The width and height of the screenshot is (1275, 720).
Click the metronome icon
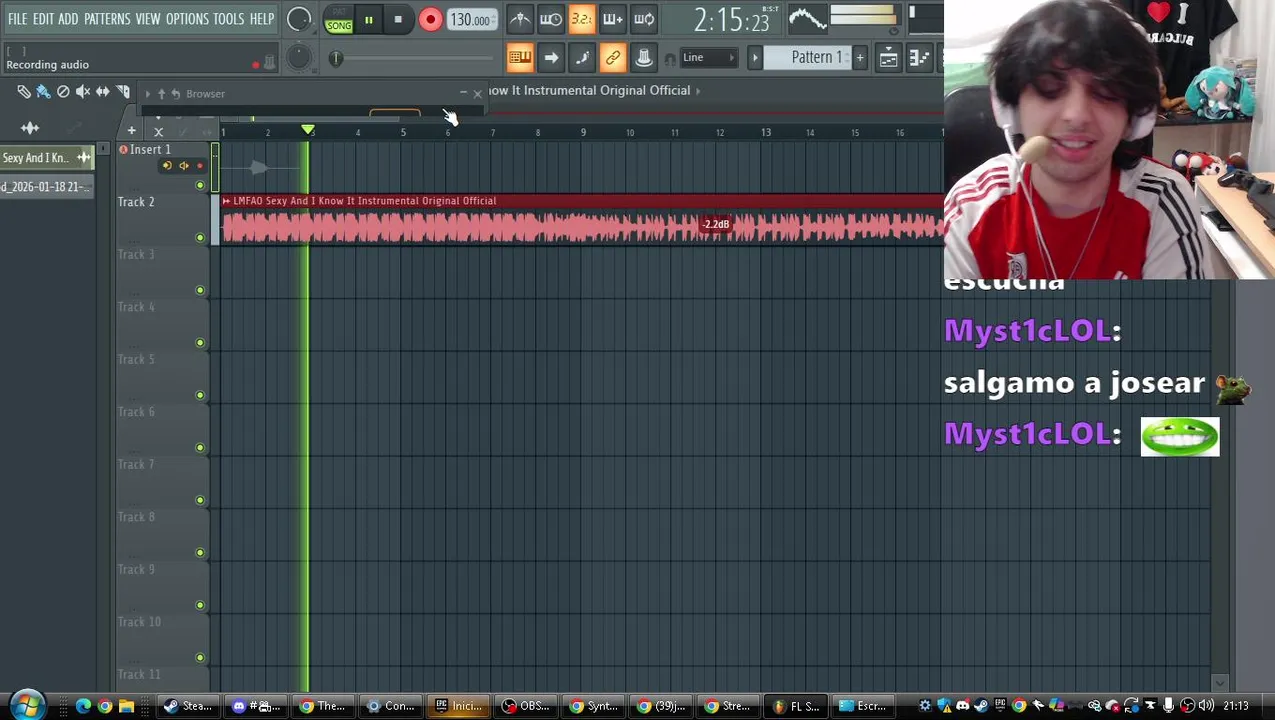(520, 19)
